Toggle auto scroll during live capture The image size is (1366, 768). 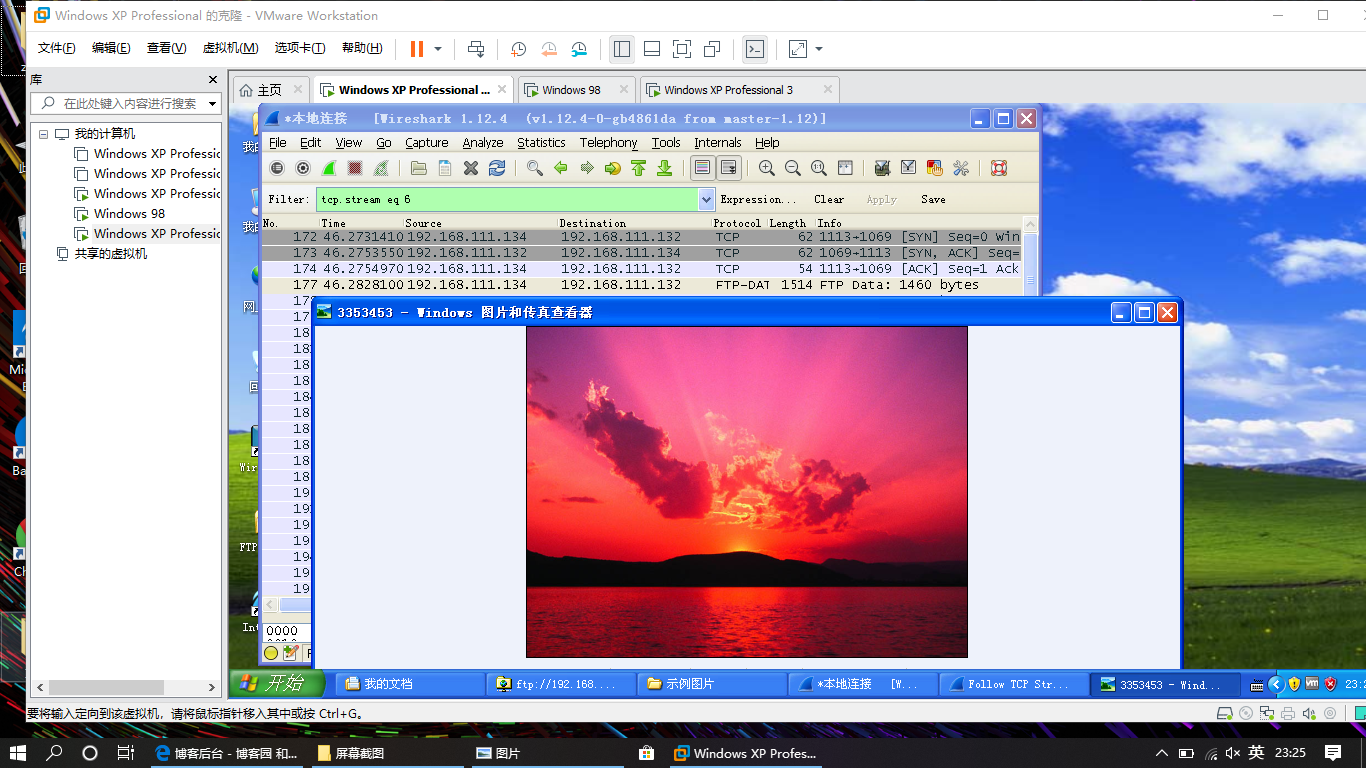coord(729,168)
